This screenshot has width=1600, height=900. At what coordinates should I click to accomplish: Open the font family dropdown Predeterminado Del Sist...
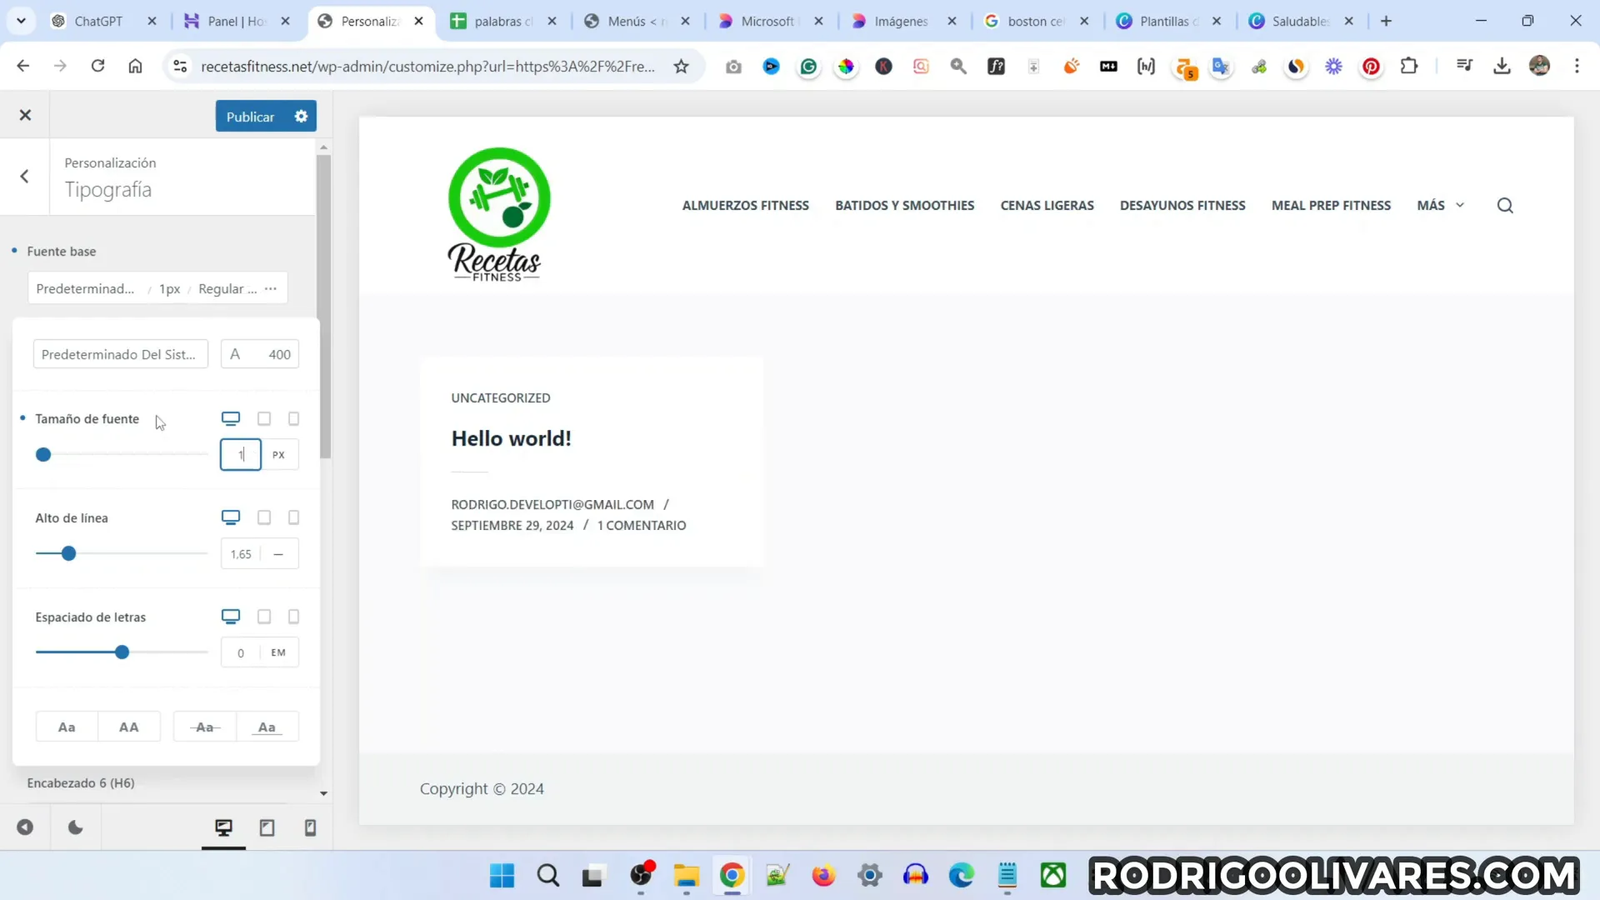click(120, 354)
